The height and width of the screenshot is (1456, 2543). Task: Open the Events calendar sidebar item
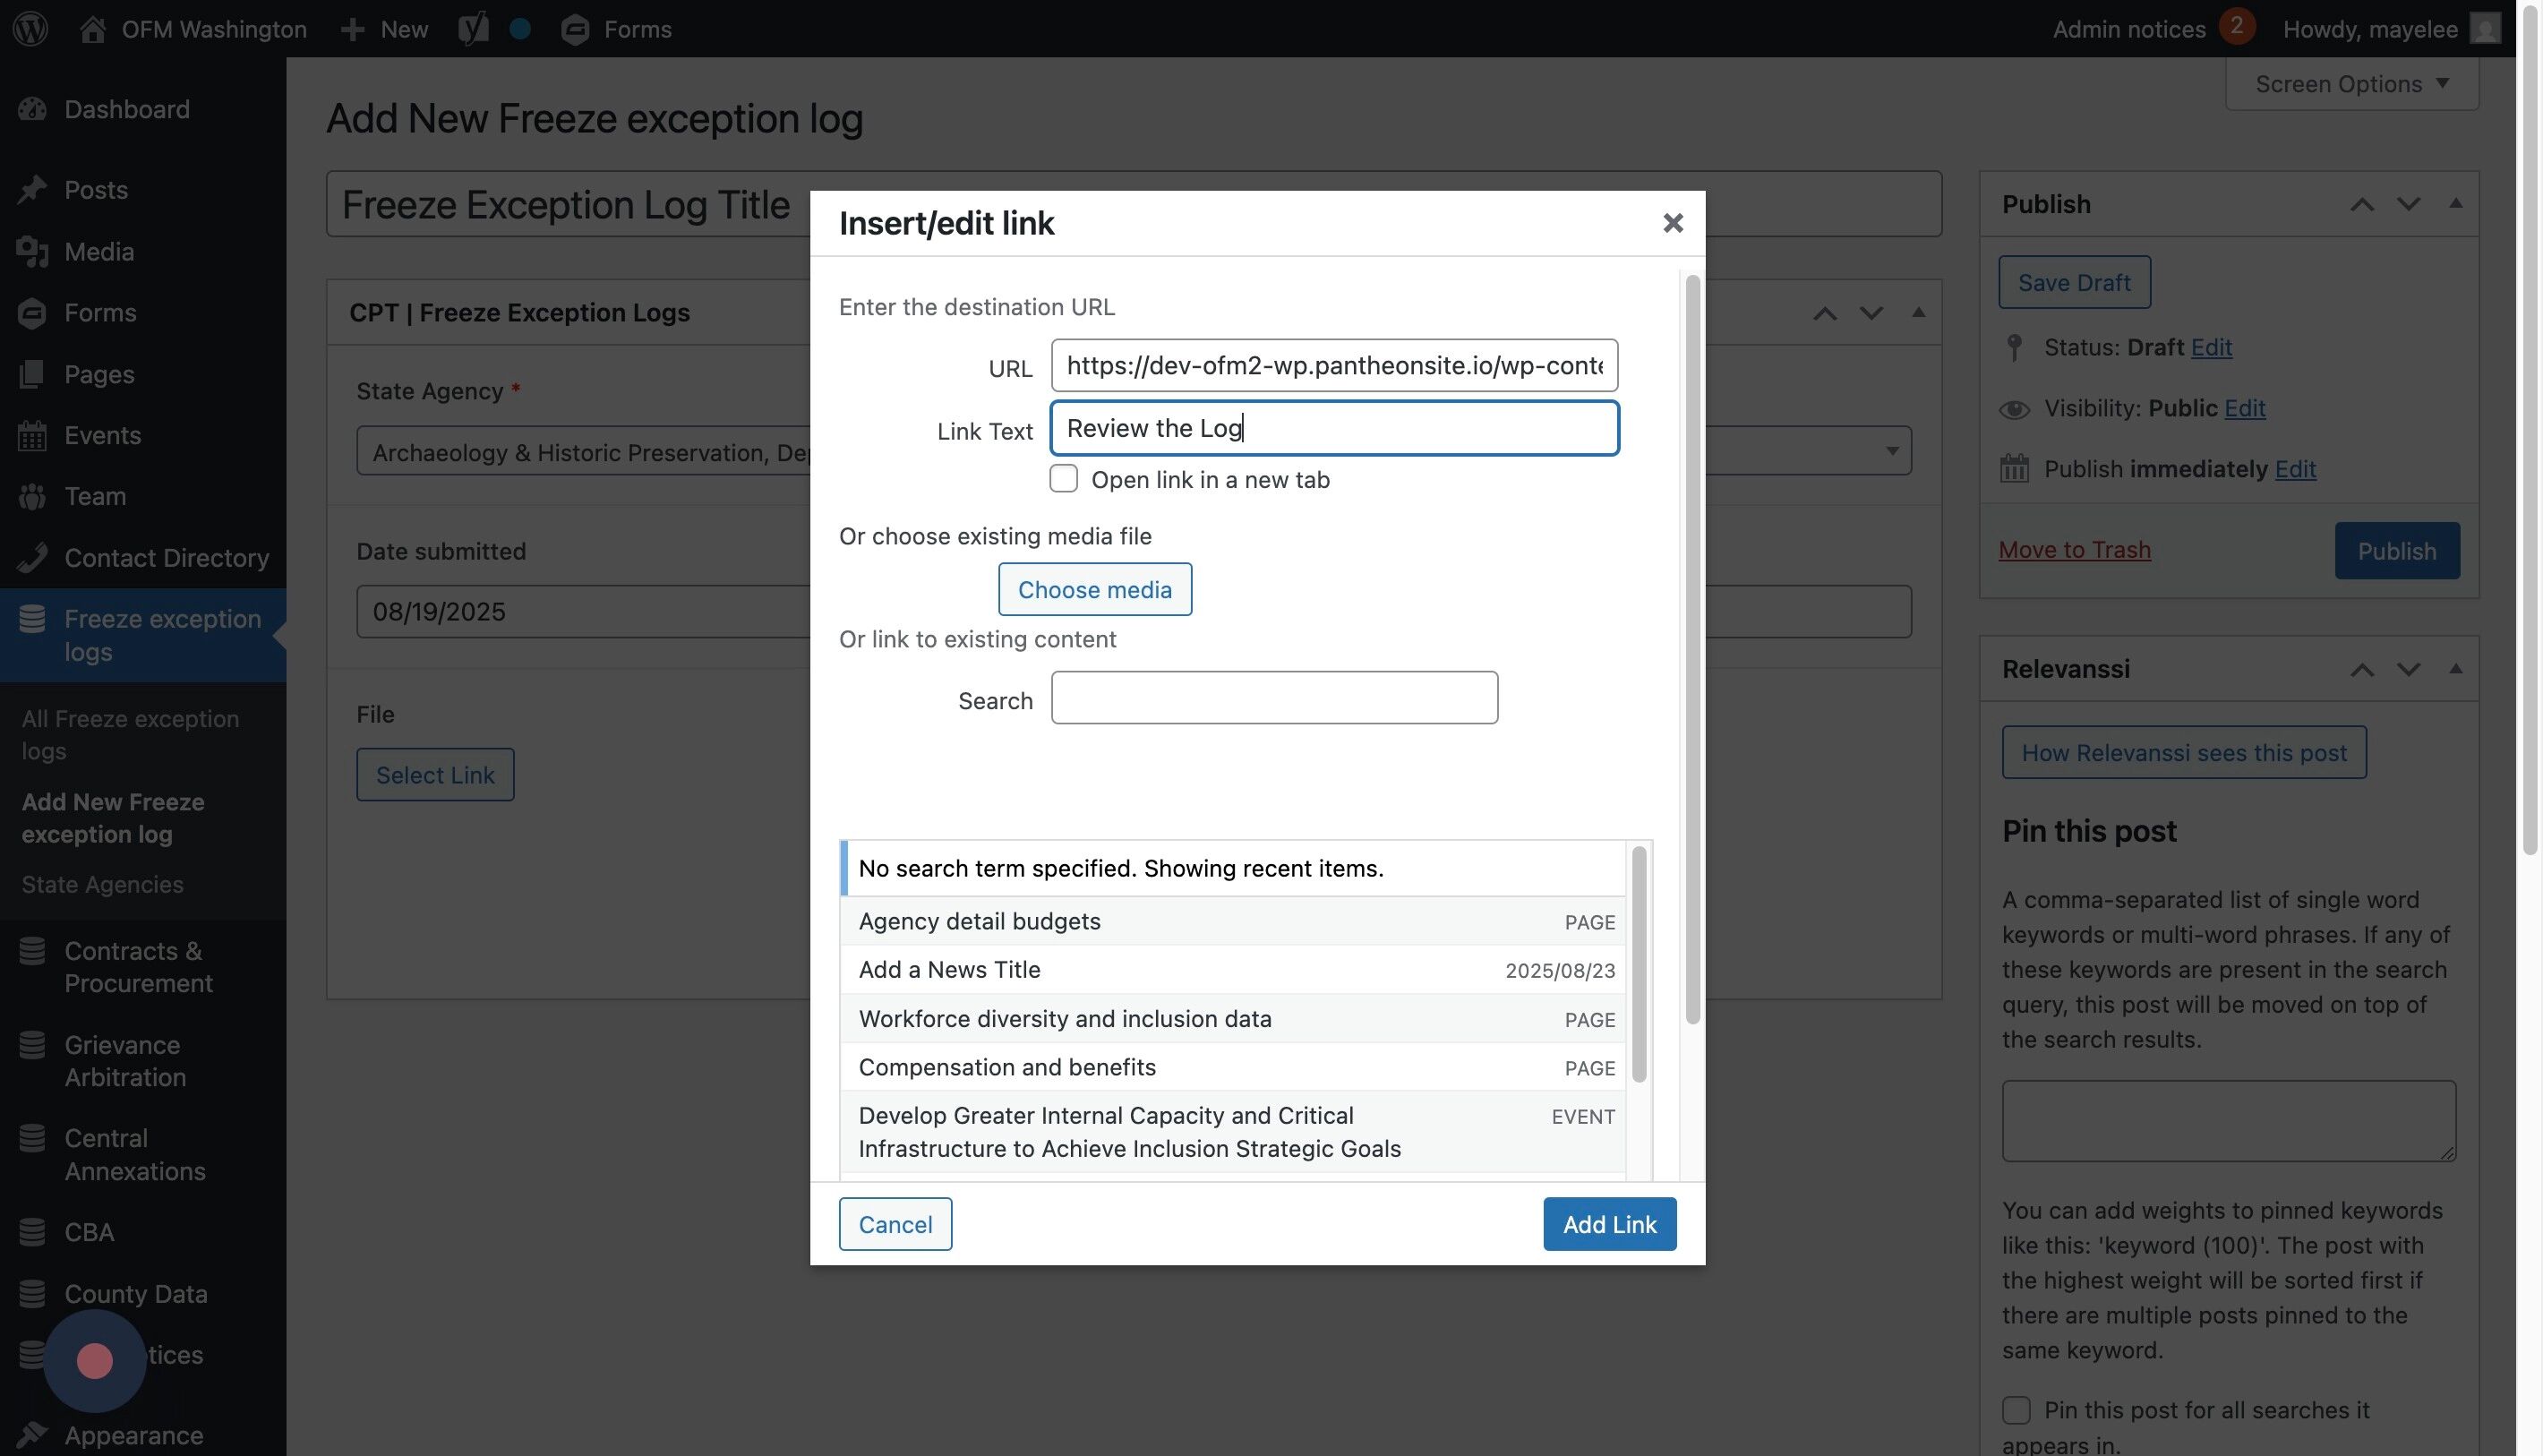coord(102,435)
